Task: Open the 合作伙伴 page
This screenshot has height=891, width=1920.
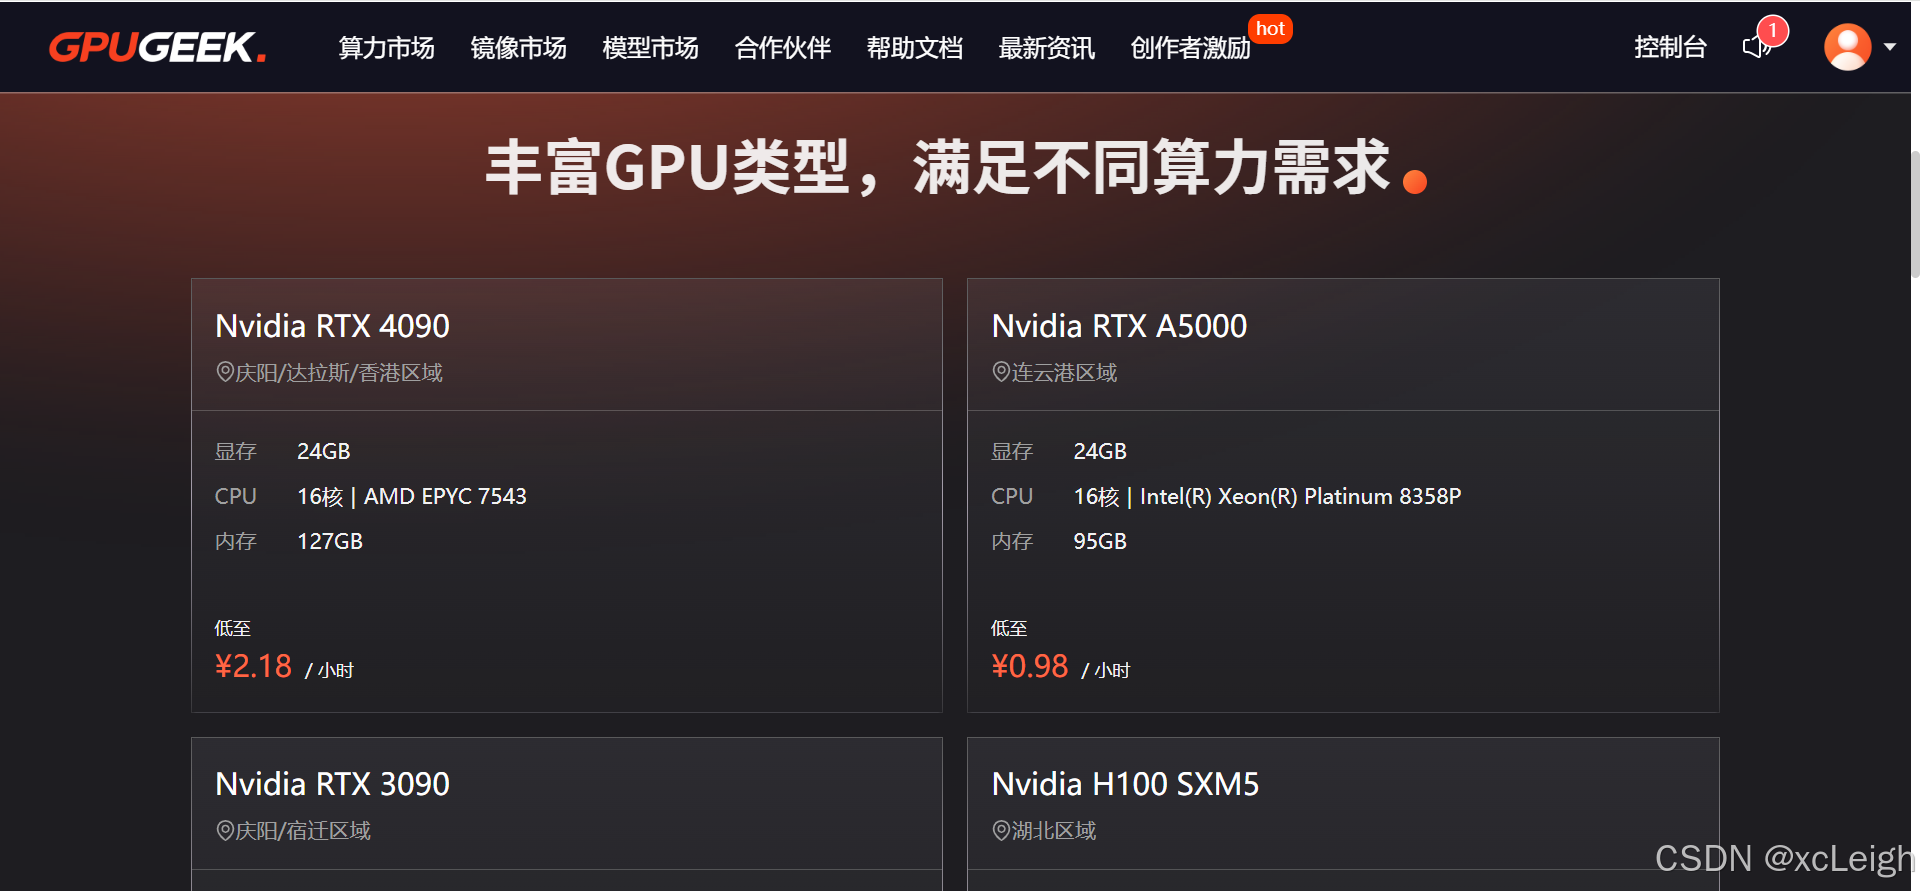Action: click(782, 48)
